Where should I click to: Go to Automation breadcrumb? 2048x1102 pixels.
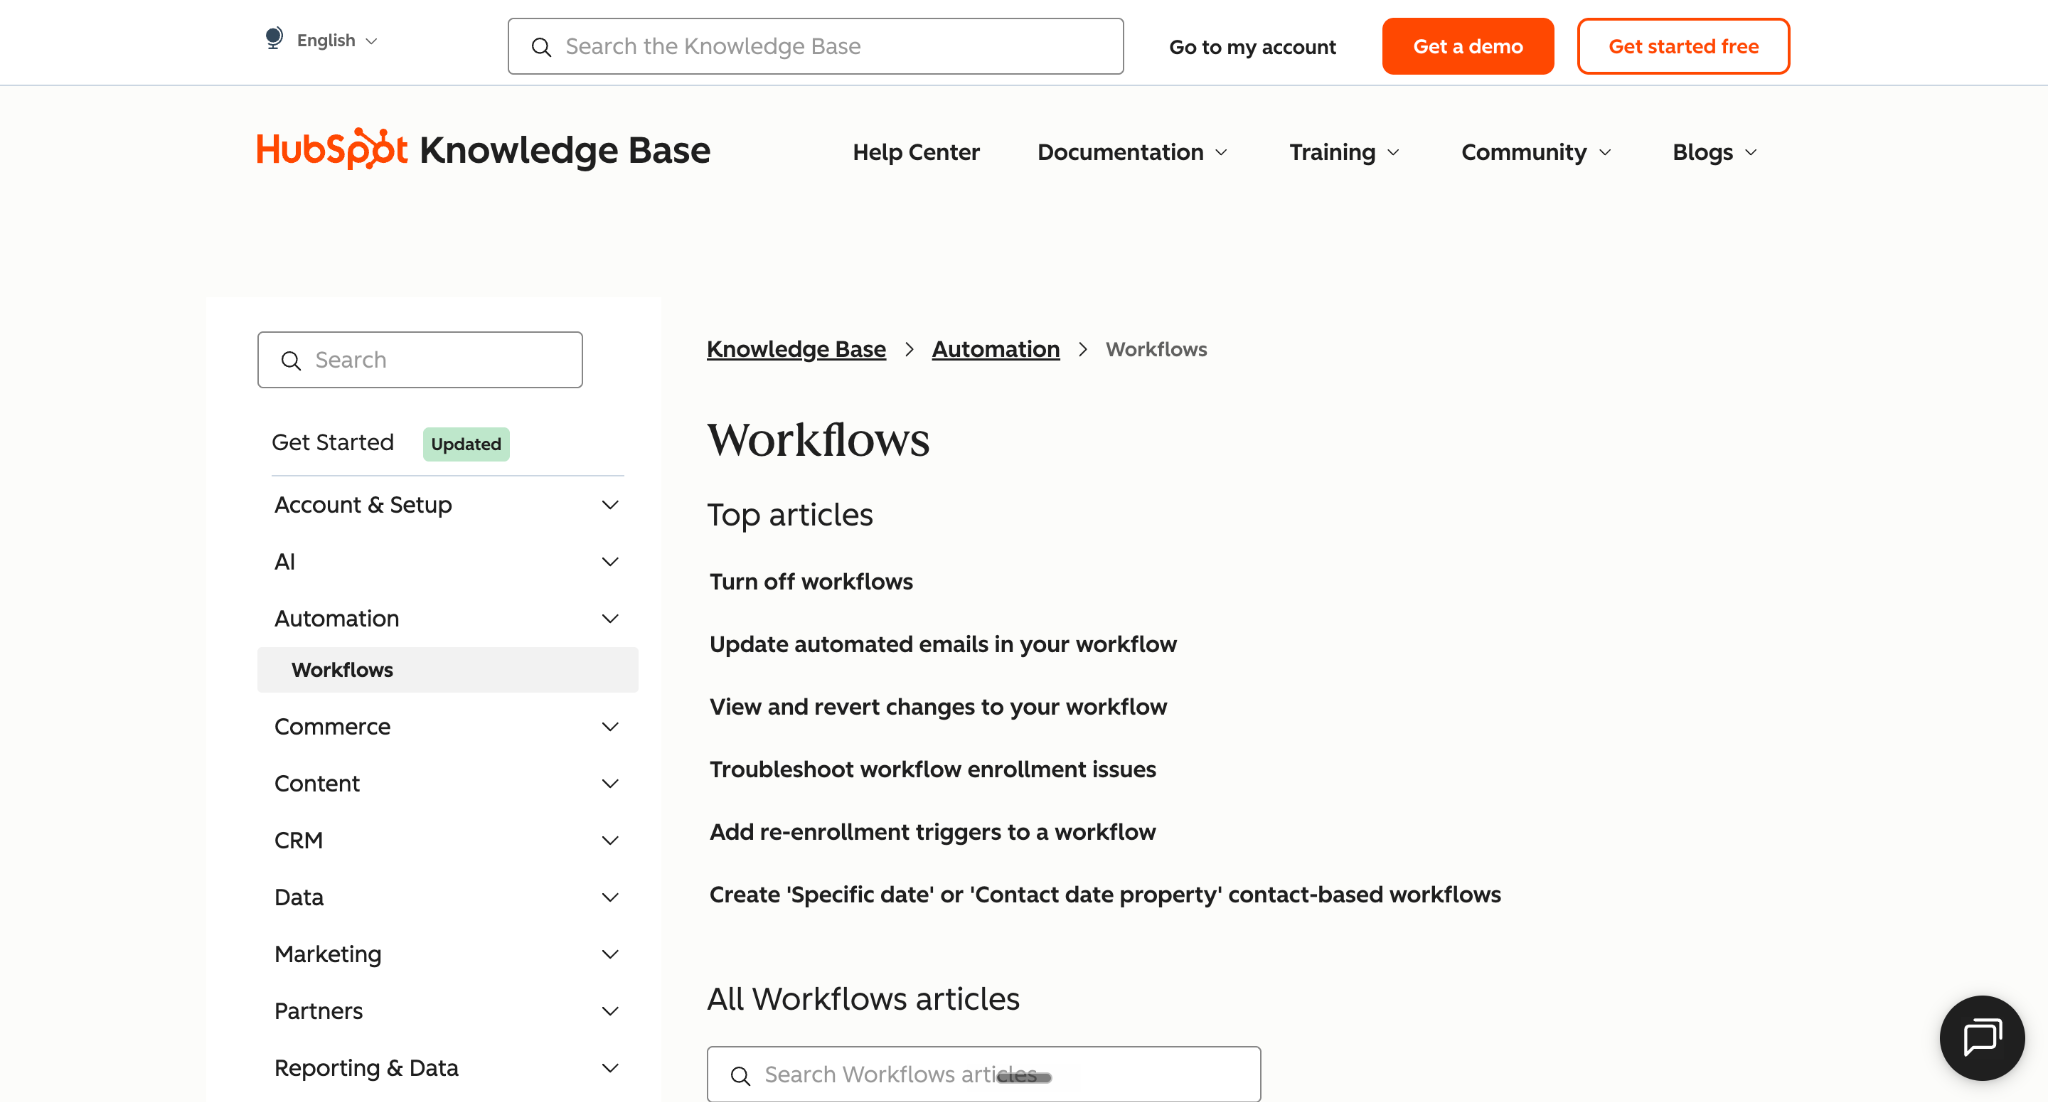pos(995,349)
